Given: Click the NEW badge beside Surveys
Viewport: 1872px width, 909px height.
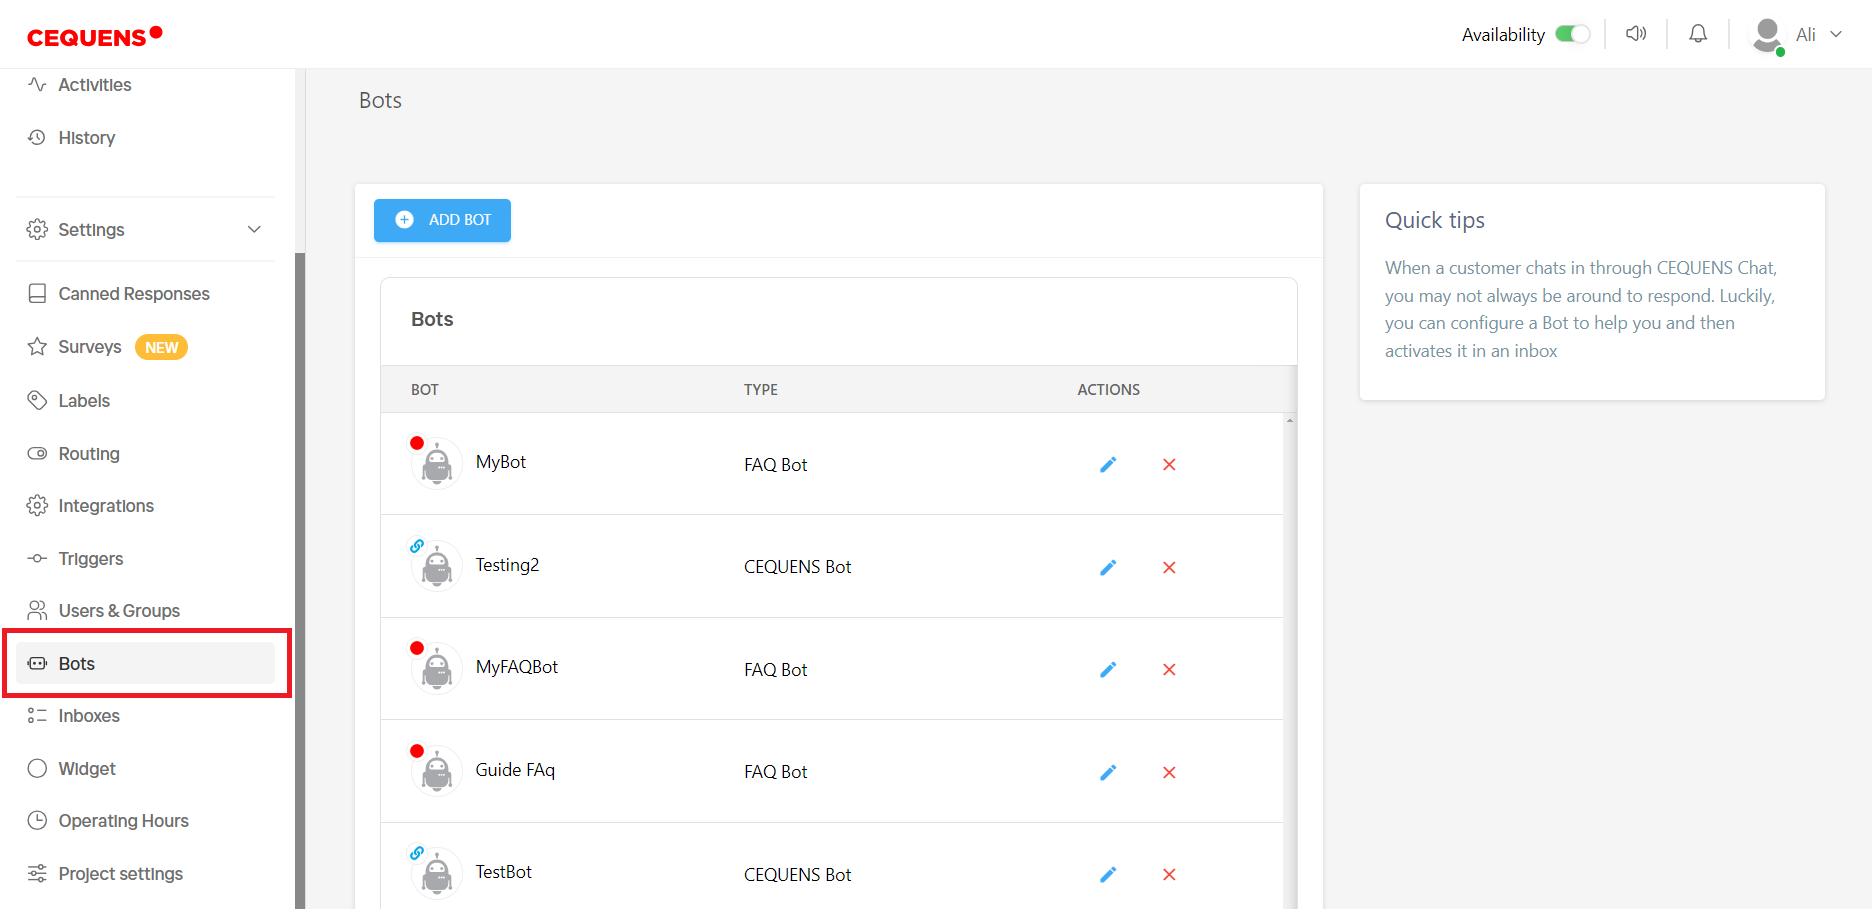Looking at the screenshot, I should [161, 347].
